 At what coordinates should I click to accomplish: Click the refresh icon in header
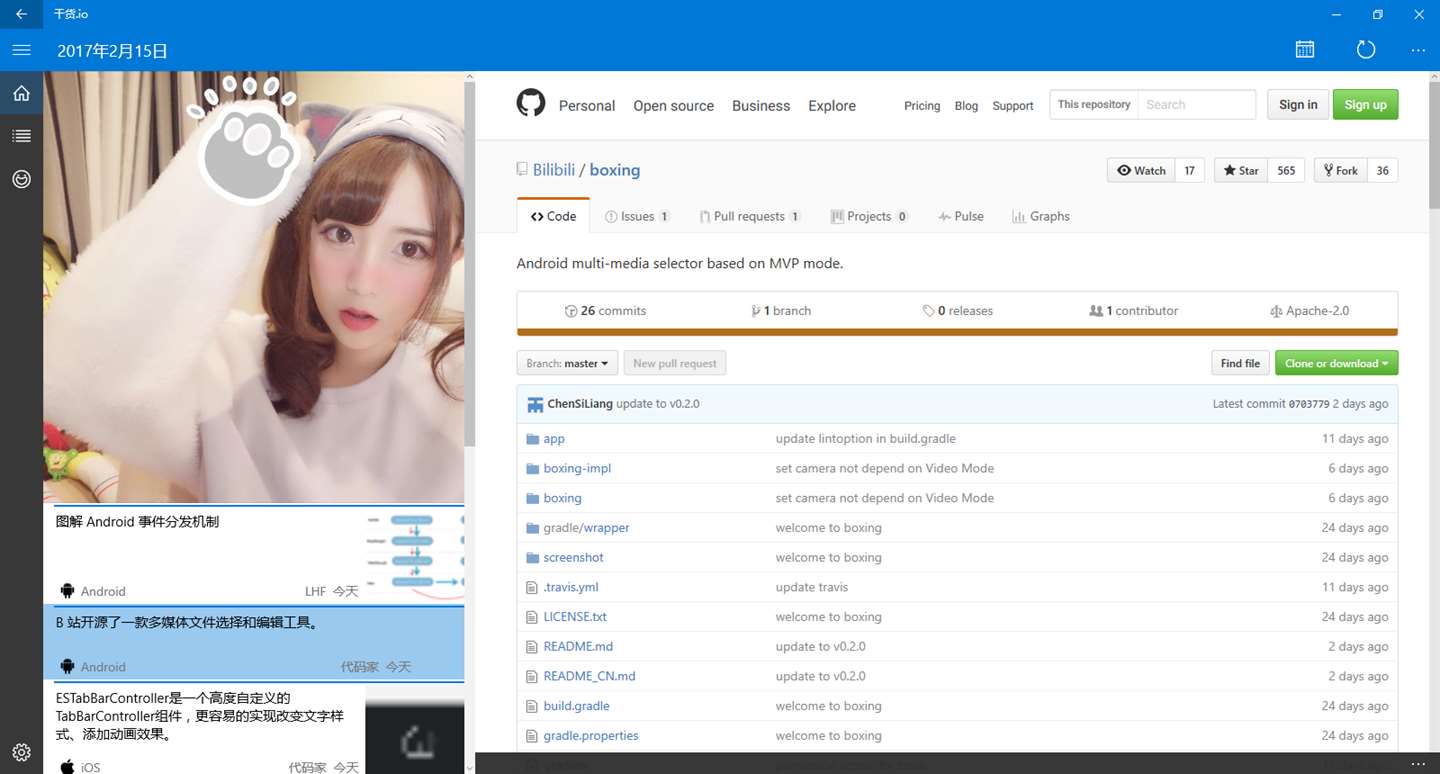(1365, 50)
